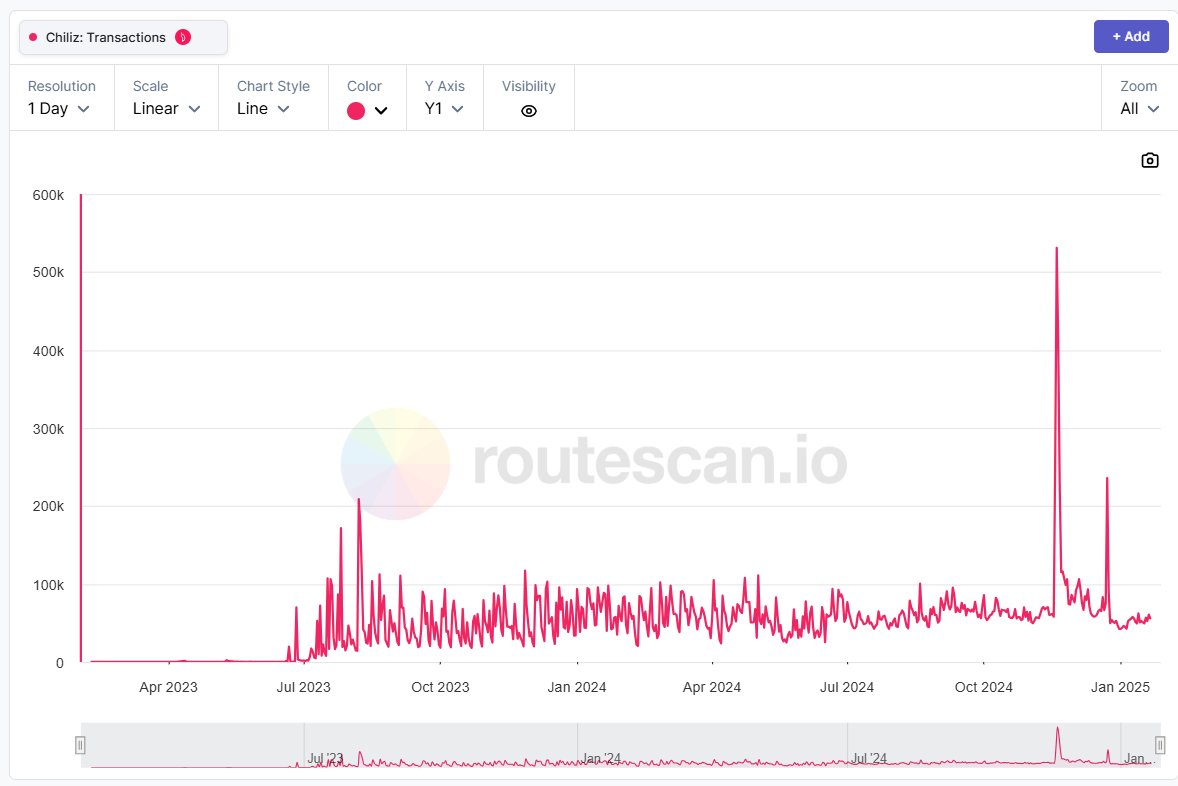Click the 100k y-axis label

pos(48,585)
